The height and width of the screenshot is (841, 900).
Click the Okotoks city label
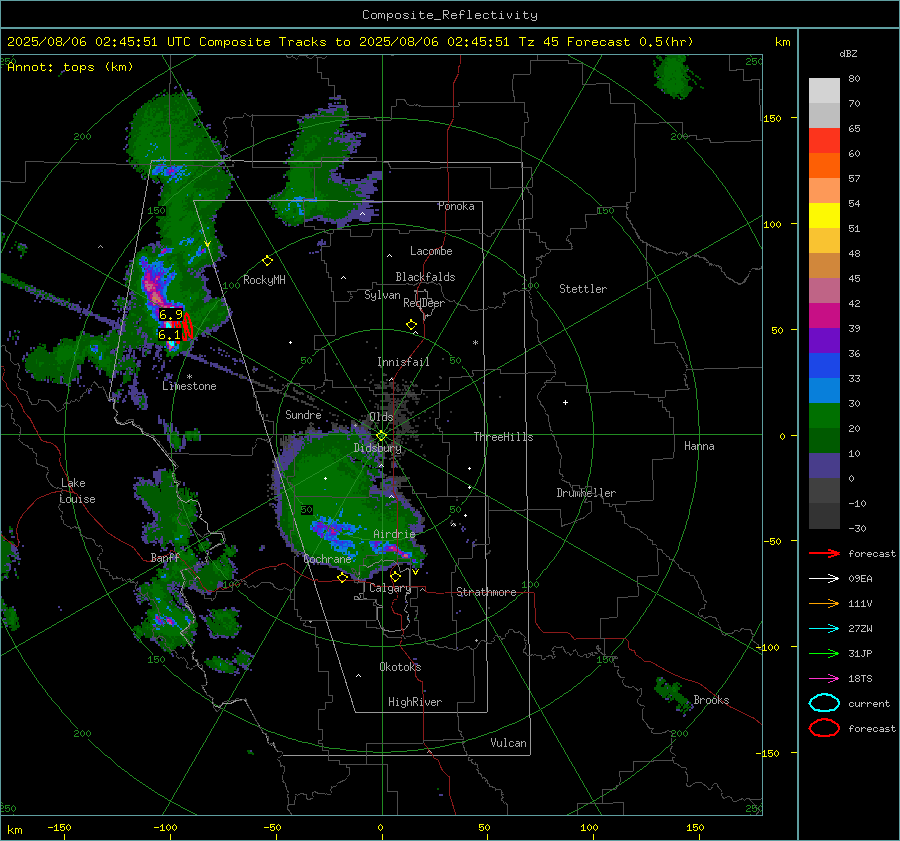tap(400, 667)
